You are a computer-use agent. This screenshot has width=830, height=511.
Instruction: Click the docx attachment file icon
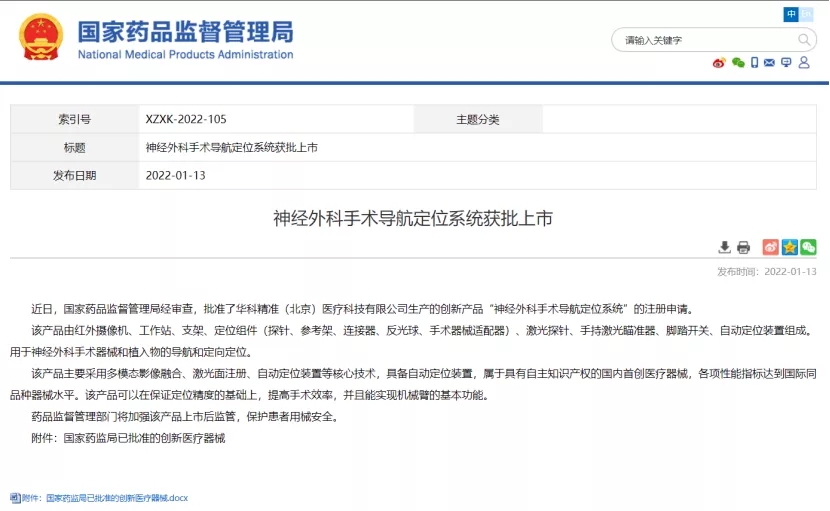coord(15,497)
